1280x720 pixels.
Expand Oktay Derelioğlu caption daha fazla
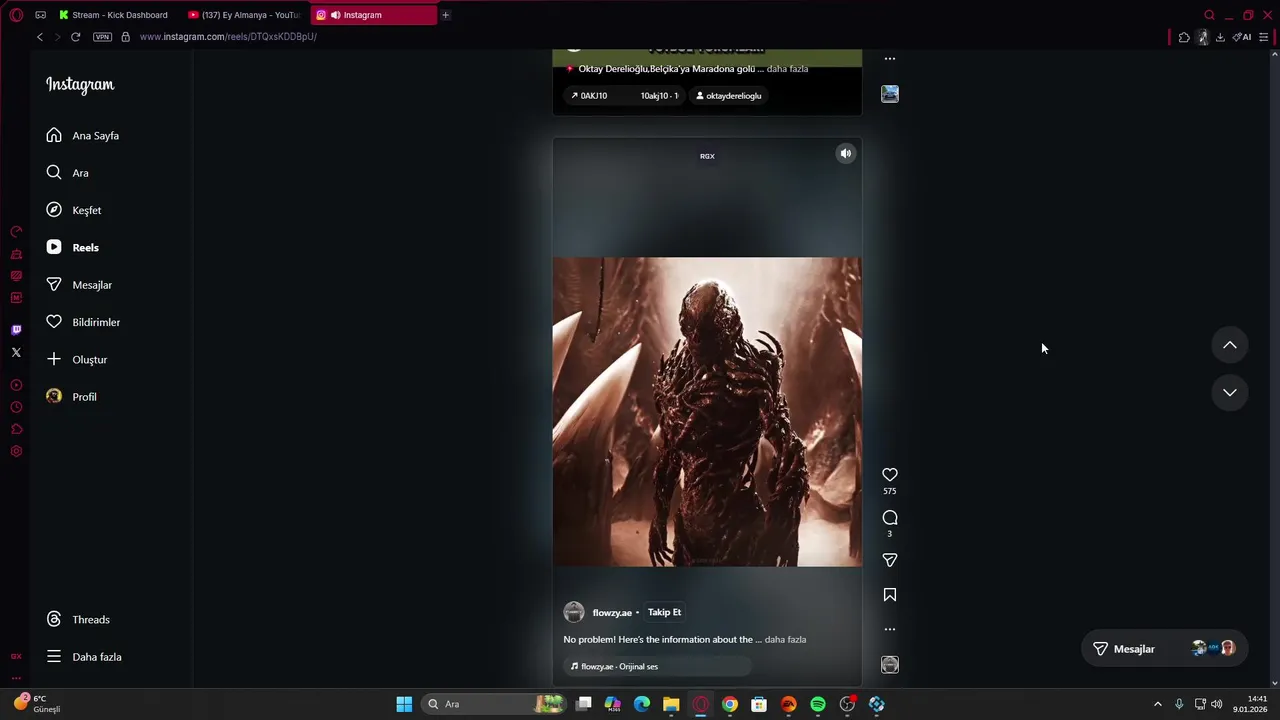click(x=787, y=69)
